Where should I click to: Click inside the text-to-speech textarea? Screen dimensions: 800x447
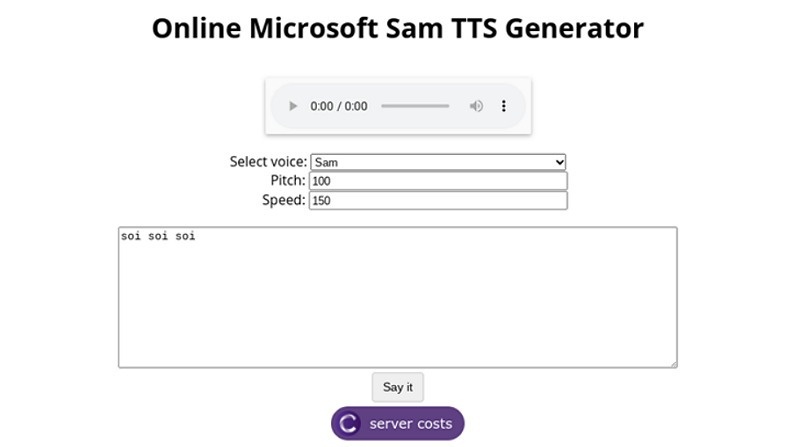coord(398,297)
